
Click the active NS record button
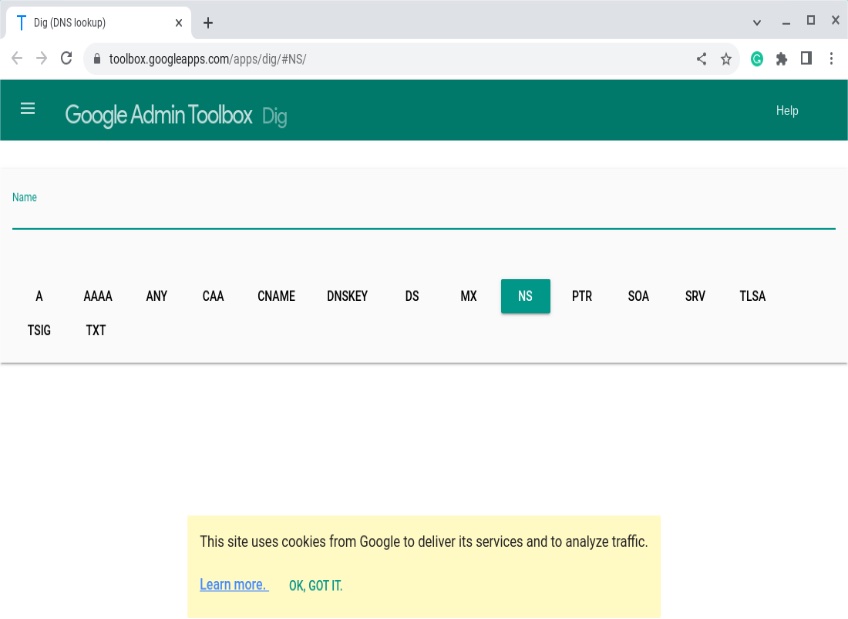[526, 296]
